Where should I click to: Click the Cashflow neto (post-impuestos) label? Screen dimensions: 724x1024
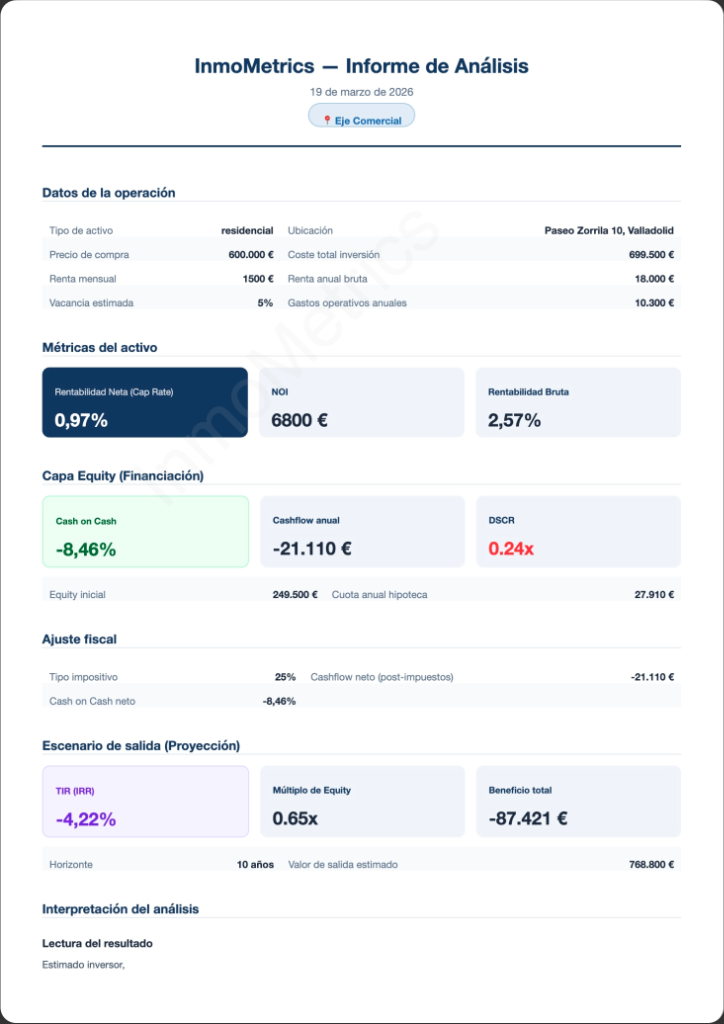(382, 677)
